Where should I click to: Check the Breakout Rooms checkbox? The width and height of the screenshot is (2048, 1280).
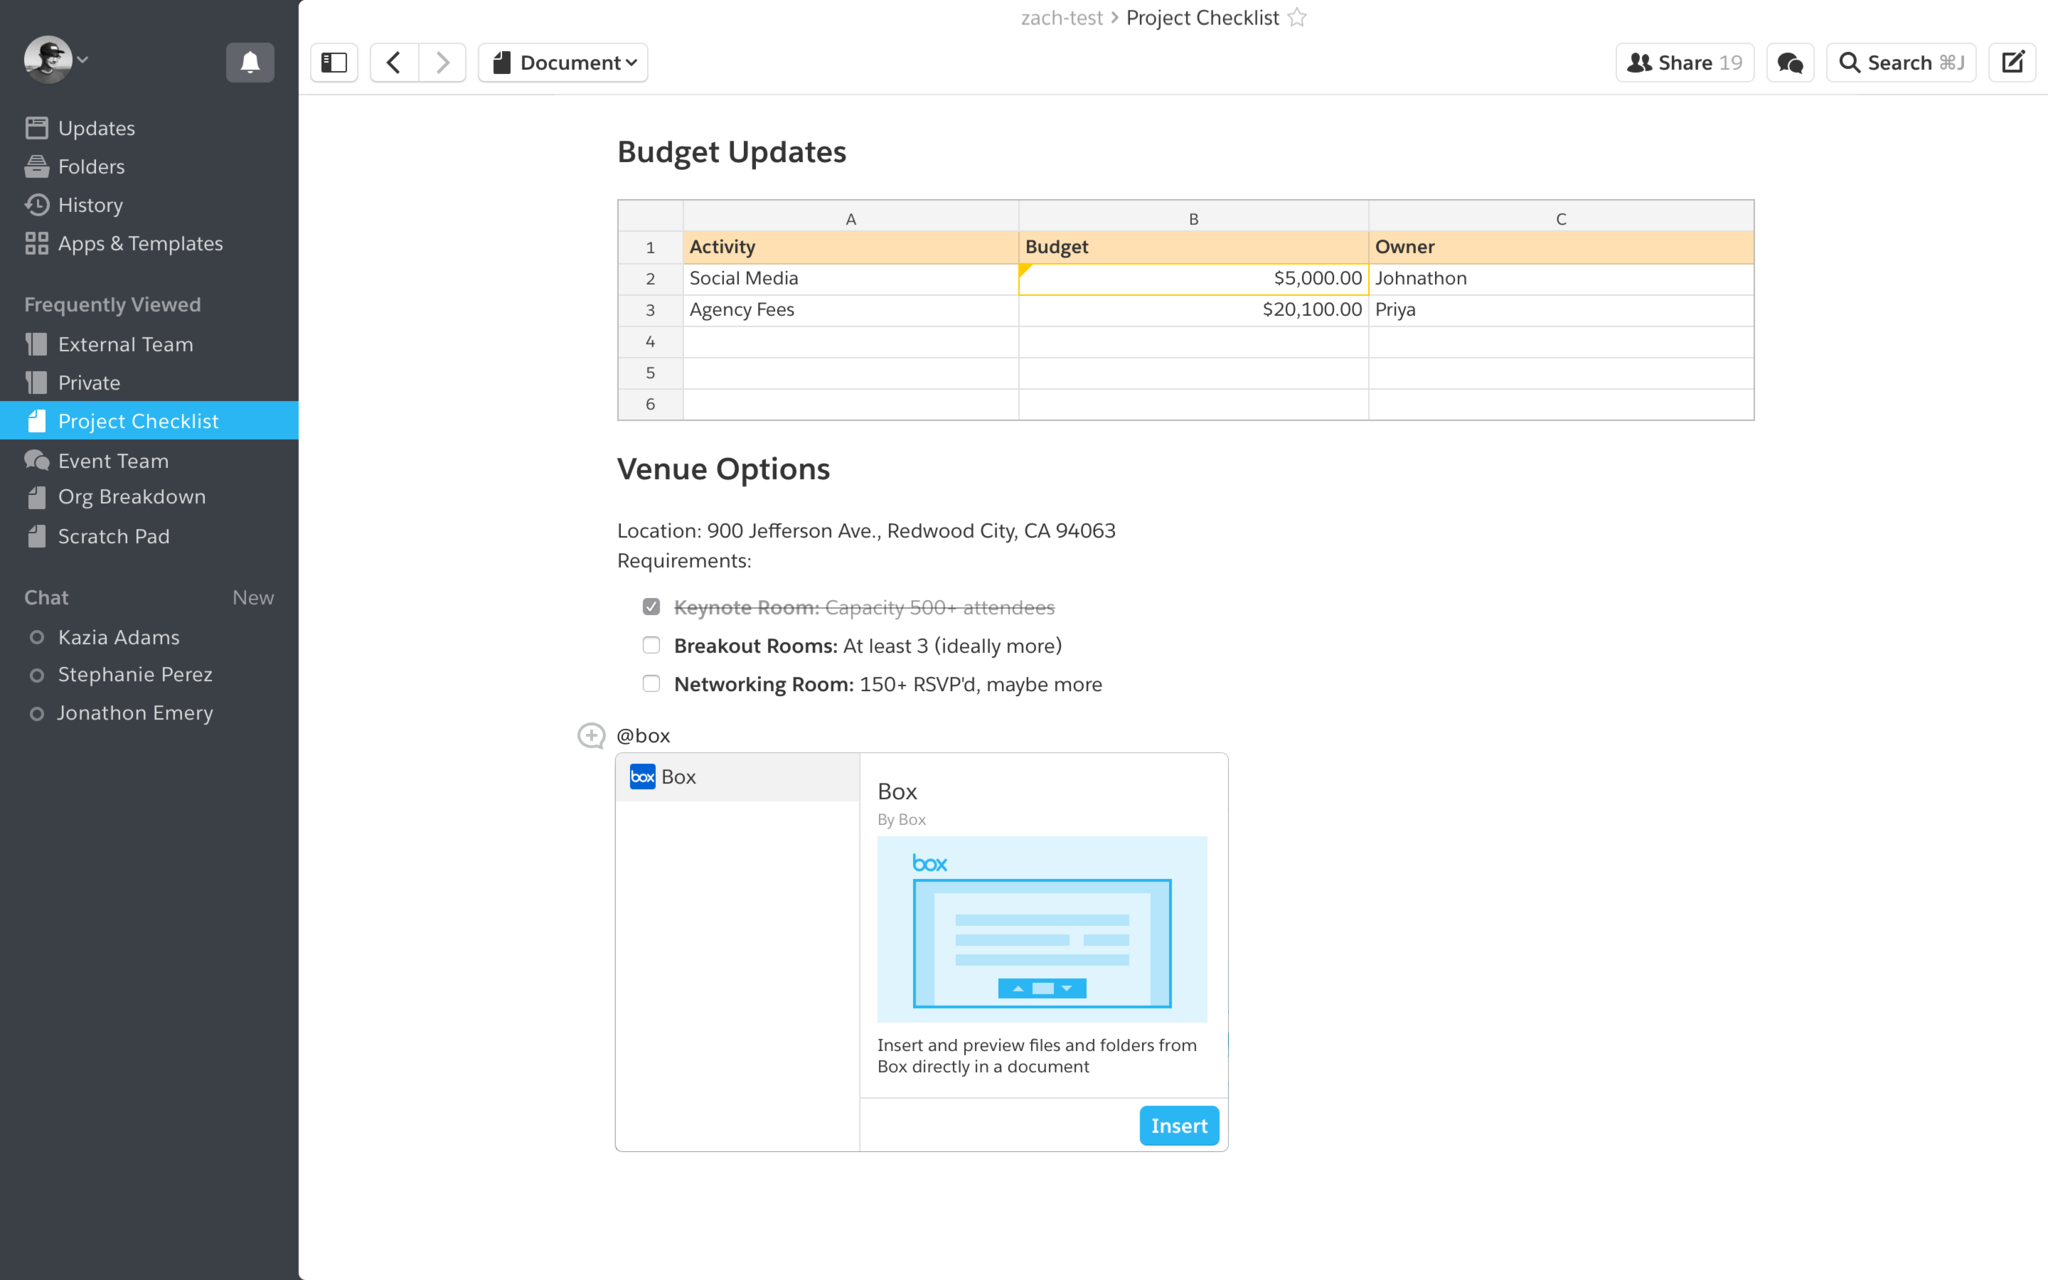coord(651,645)
